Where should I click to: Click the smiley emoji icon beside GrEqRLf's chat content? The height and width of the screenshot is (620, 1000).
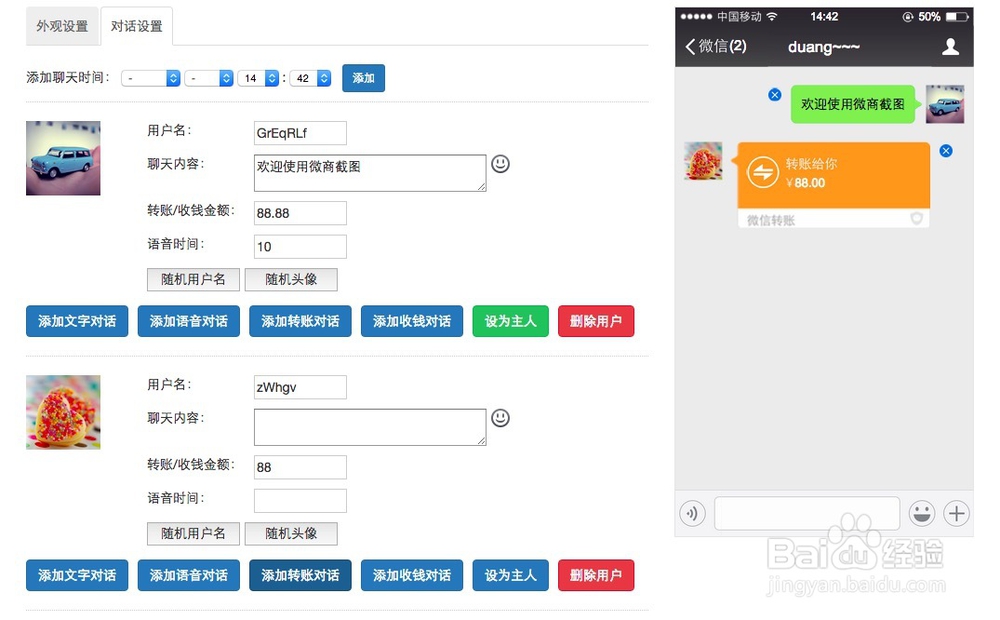click(x=500, y=164)
